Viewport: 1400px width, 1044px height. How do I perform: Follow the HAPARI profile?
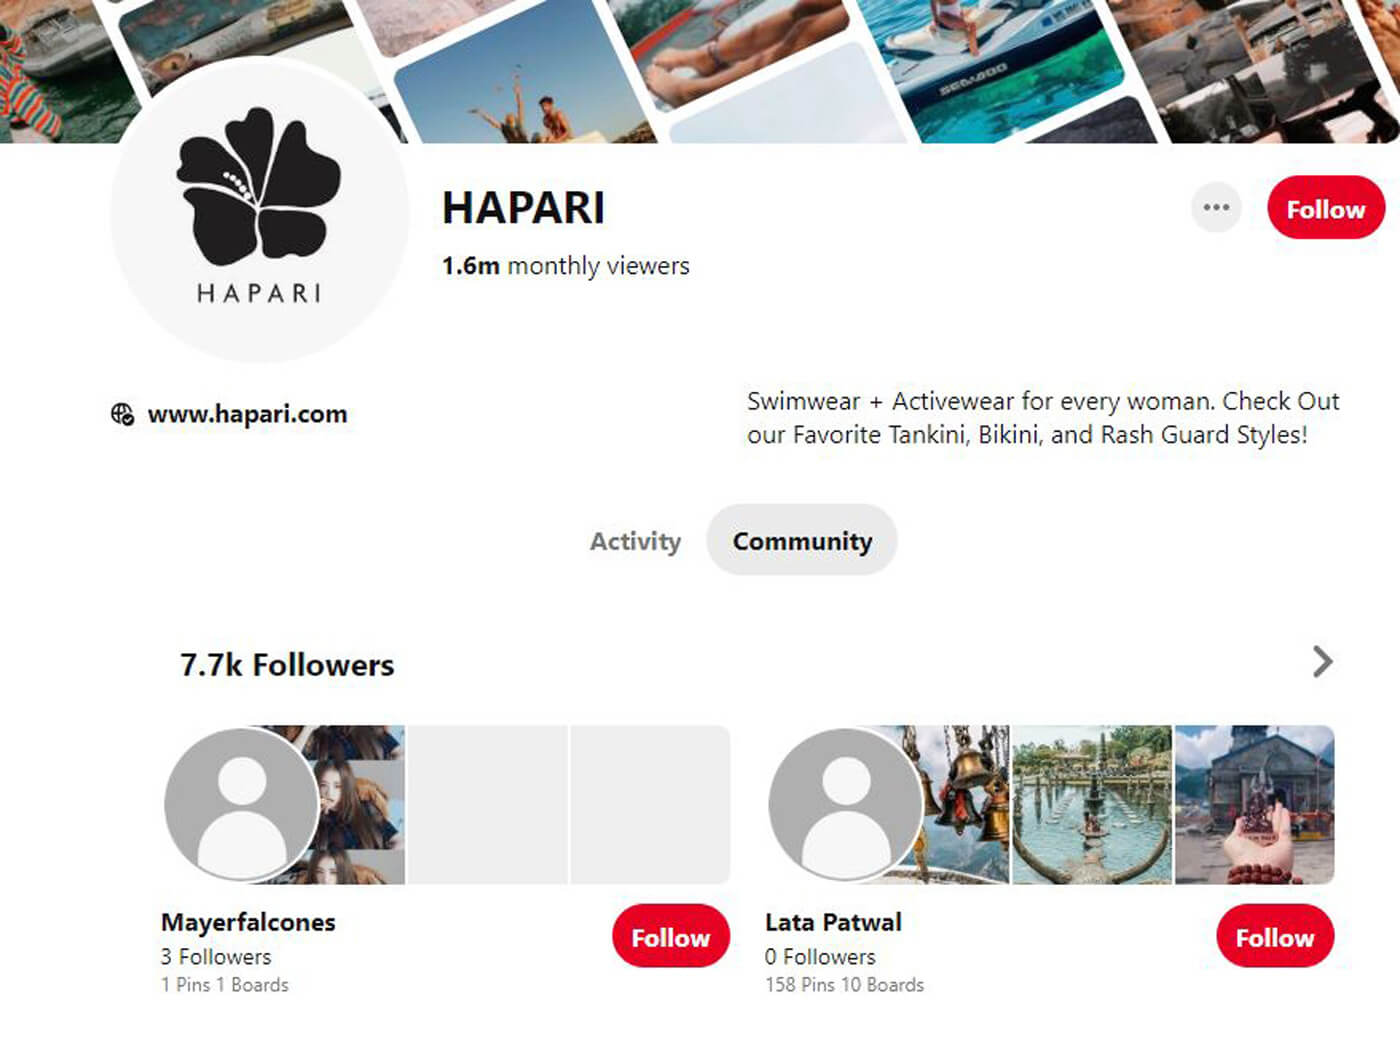click(x=1326, y=208)
